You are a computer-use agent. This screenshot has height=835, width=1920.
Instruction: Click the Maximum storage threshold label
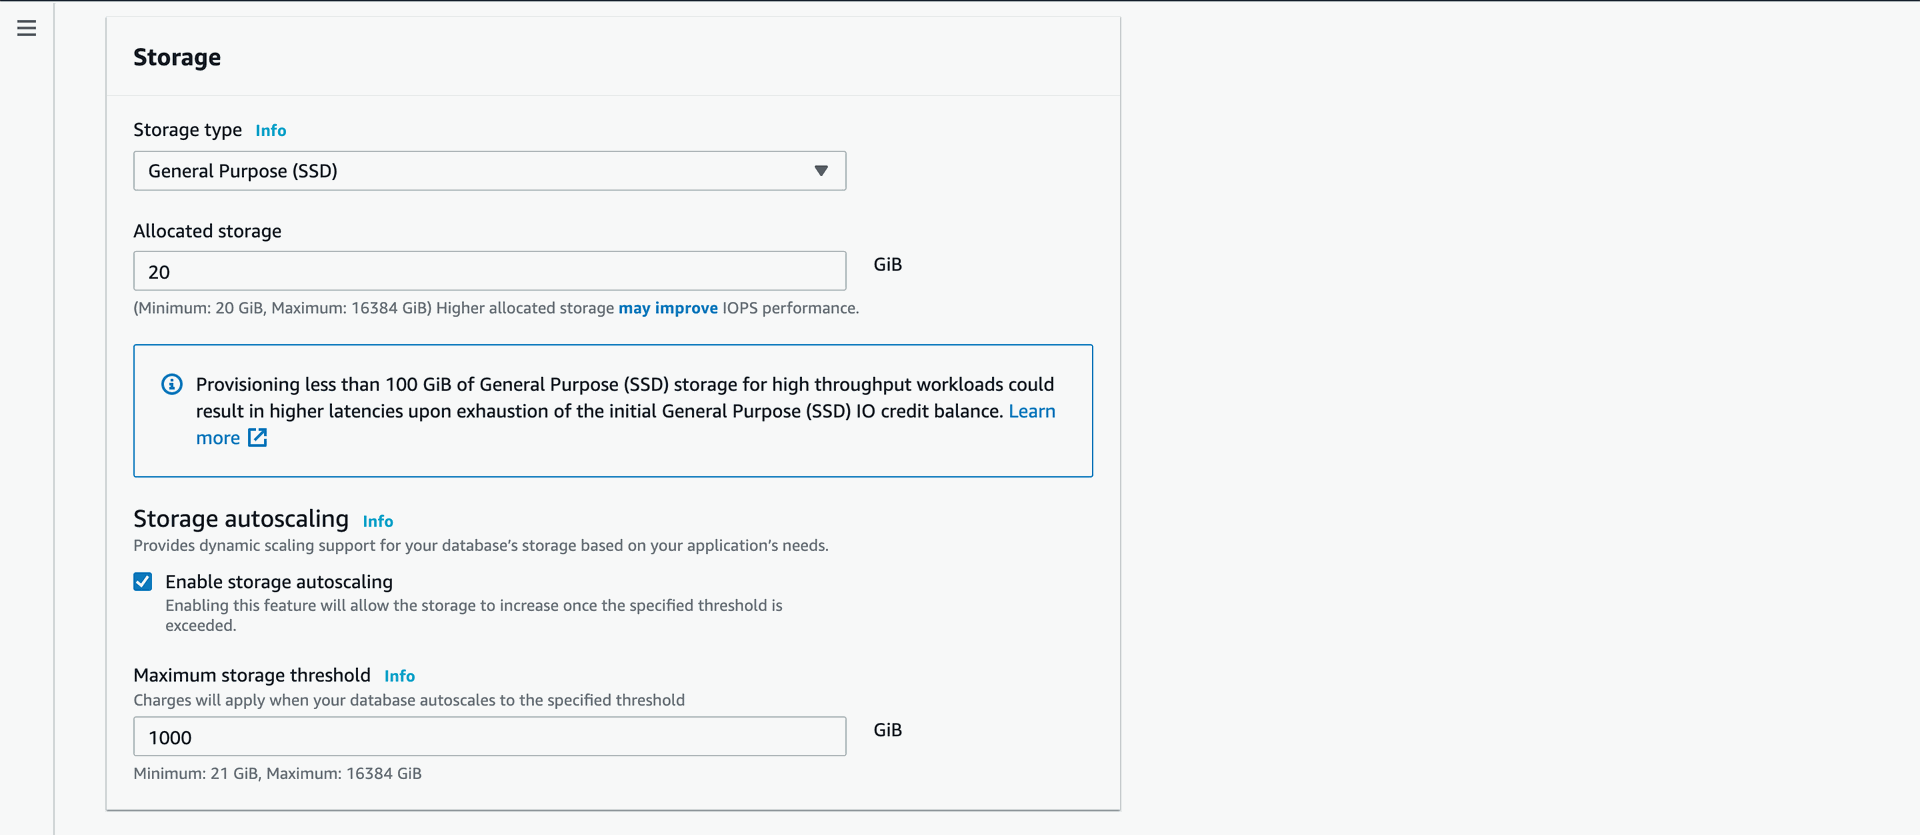[x=252, y=676]
